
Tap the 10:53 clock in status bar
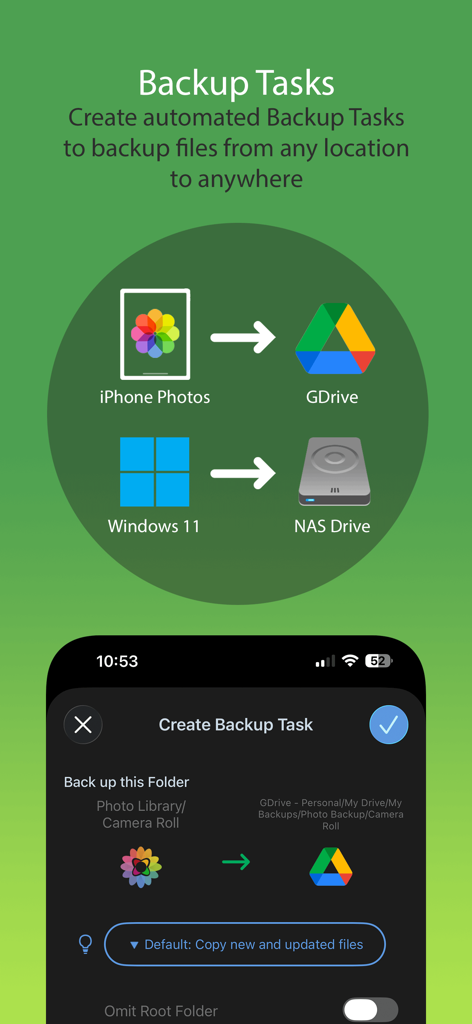pos(118,661)
